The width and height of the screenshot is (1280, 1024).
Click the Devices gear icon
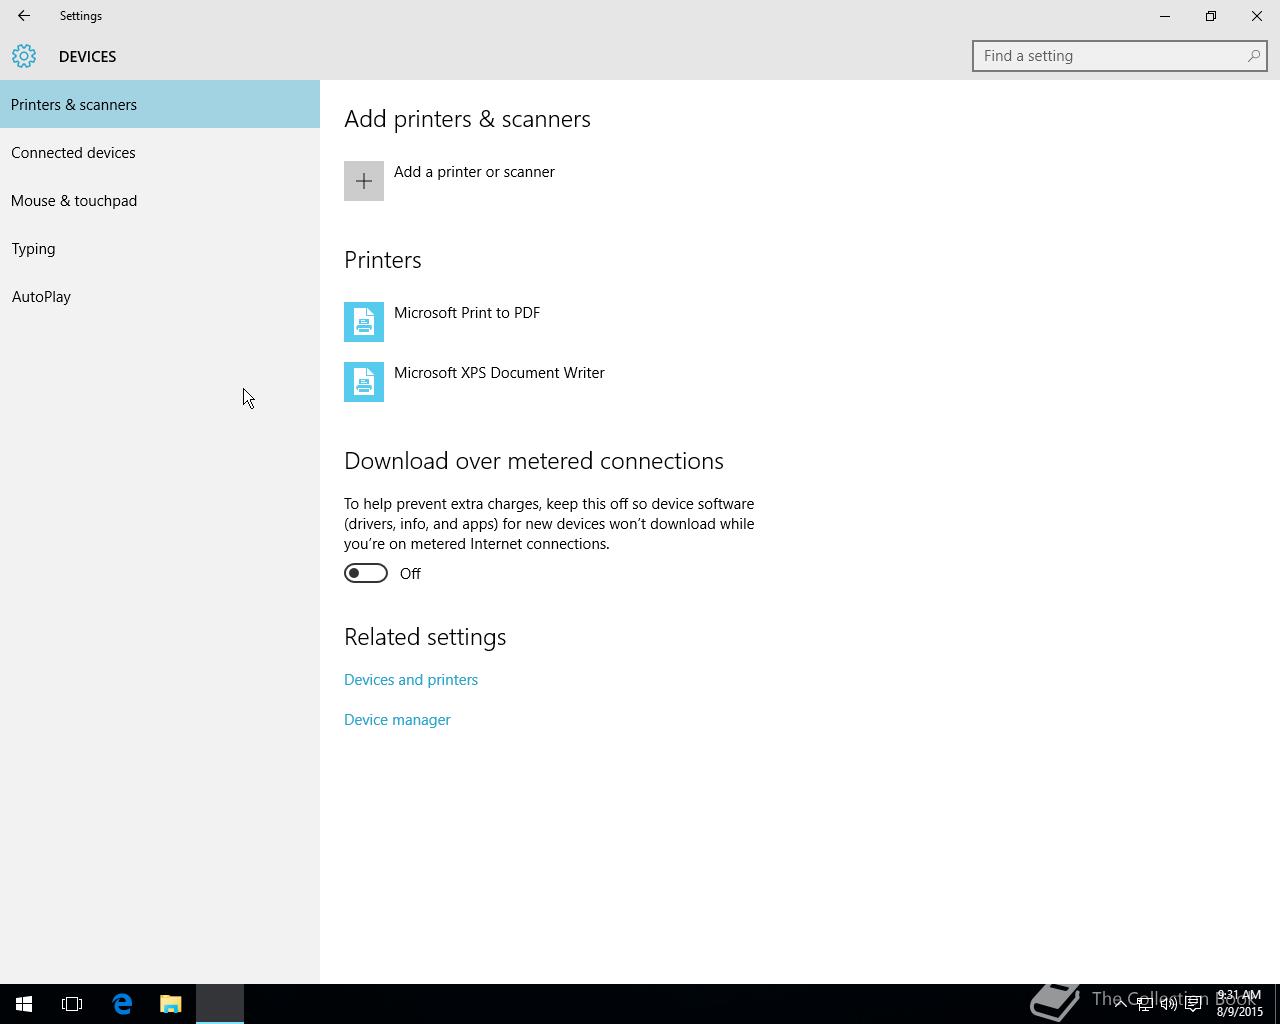[x=24, y=56]
